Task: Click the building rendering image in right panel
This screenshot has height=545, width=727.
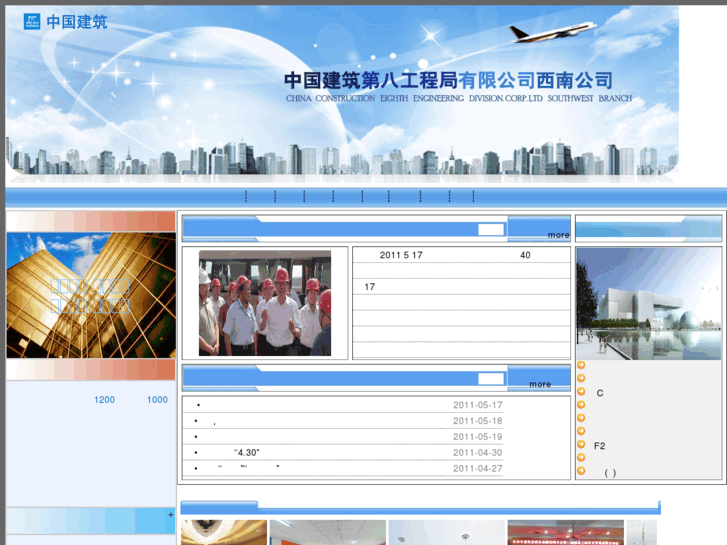Action: [649, 303]
